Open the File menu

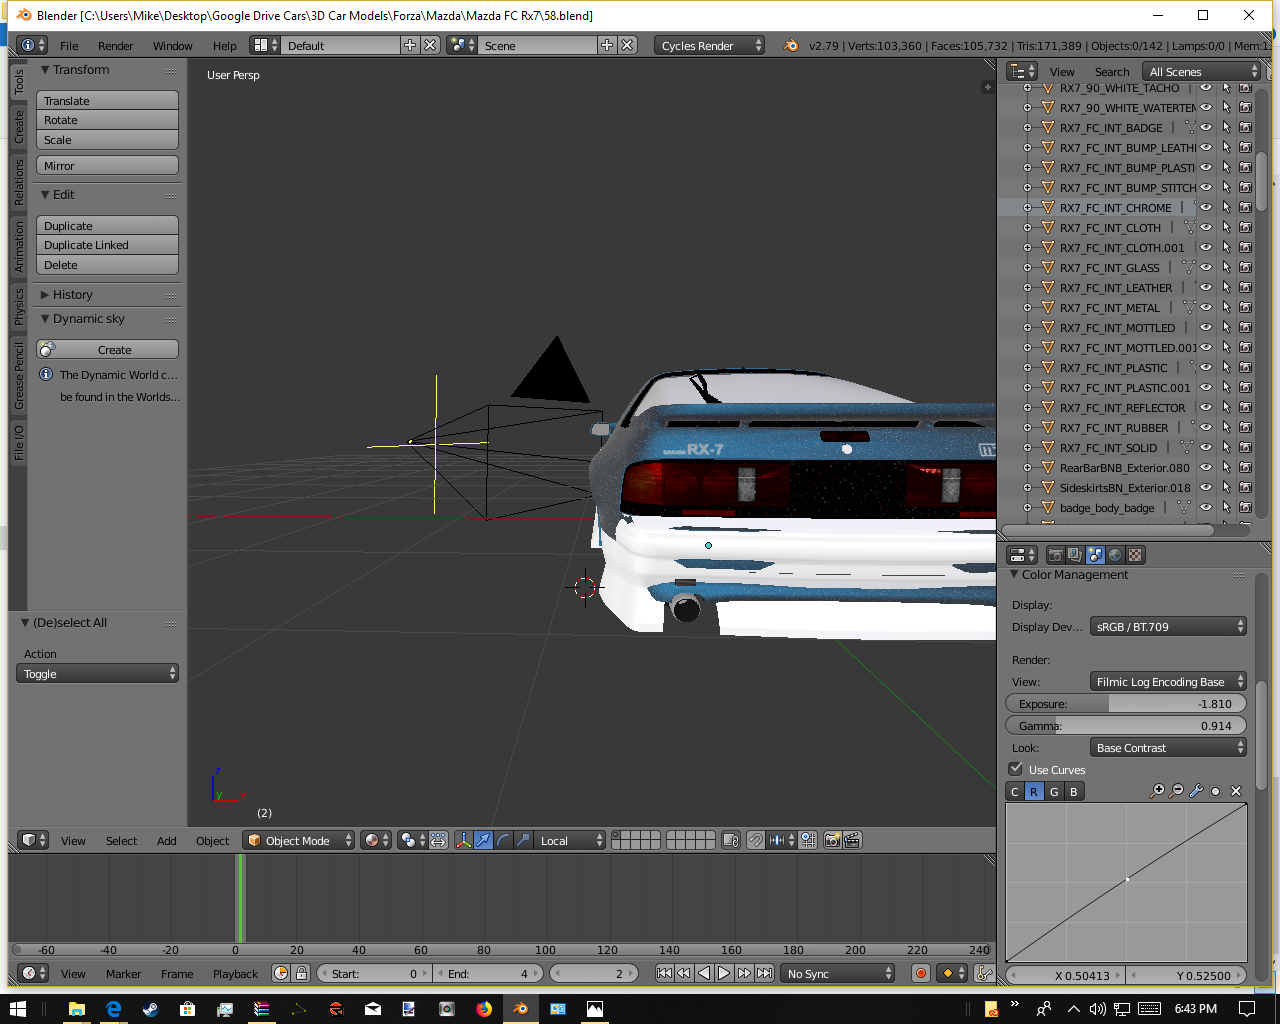69,45
